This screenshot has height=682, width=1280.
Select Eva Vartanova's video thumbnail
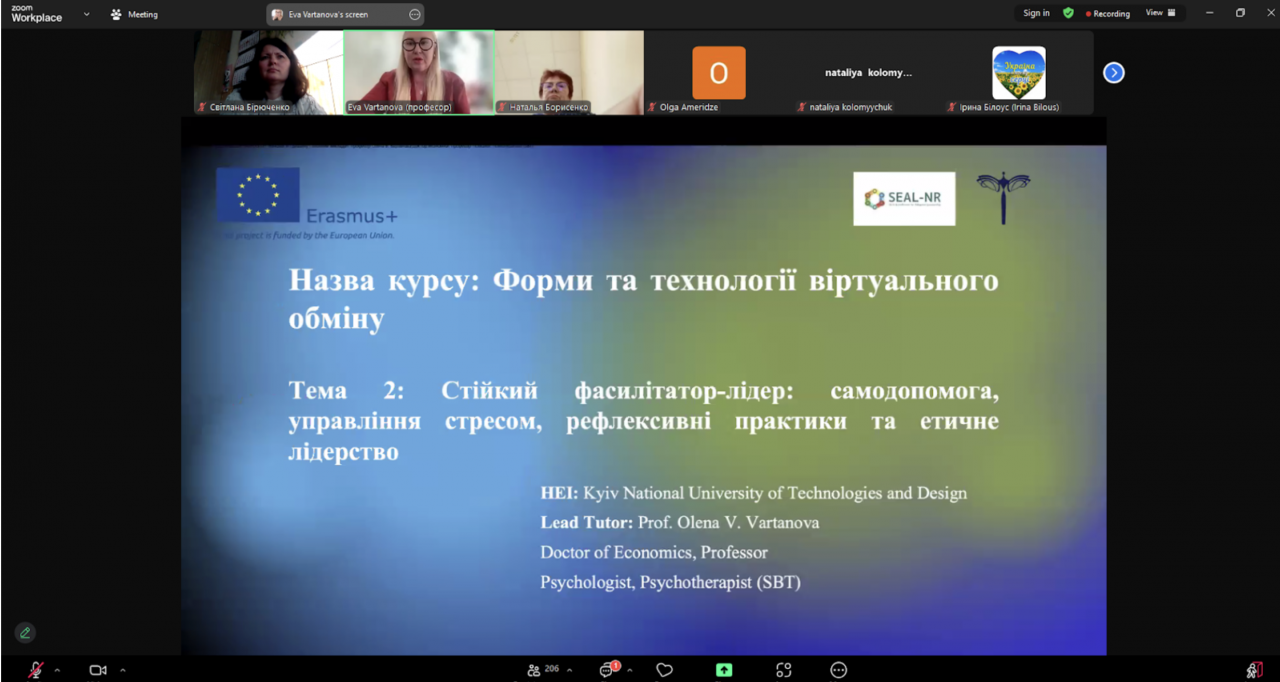pos(419,72)
